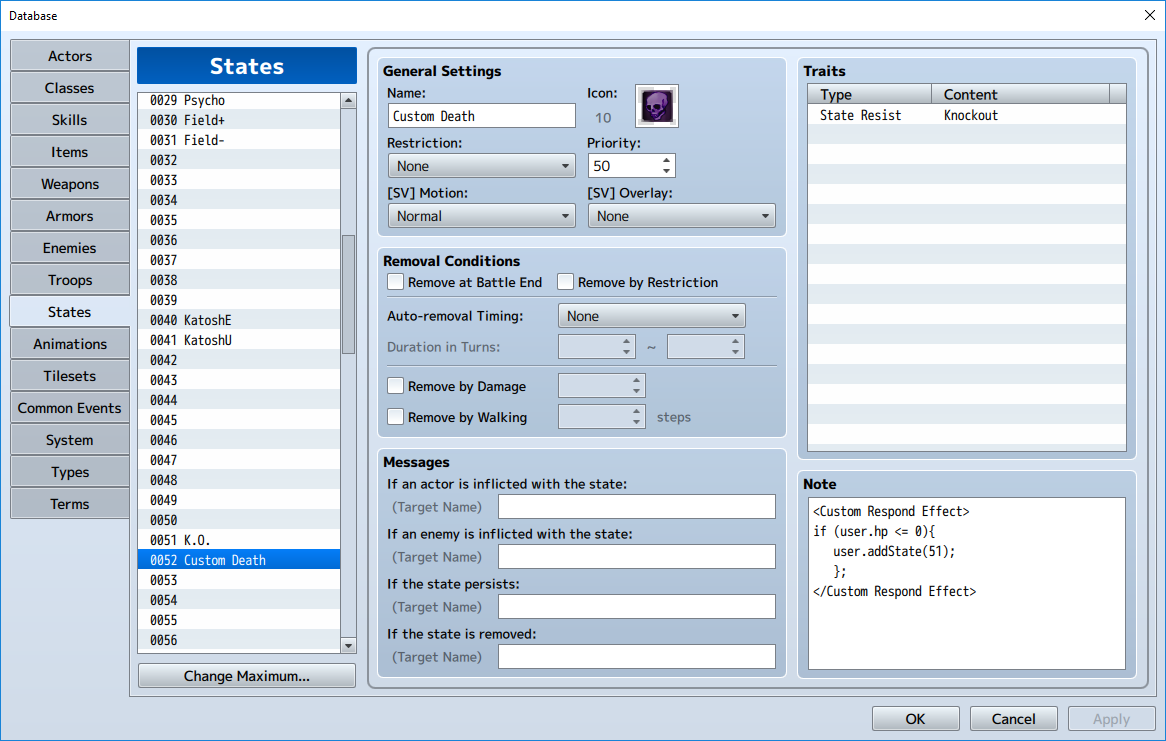Click the Priority value field

click(x=623, y=166)
